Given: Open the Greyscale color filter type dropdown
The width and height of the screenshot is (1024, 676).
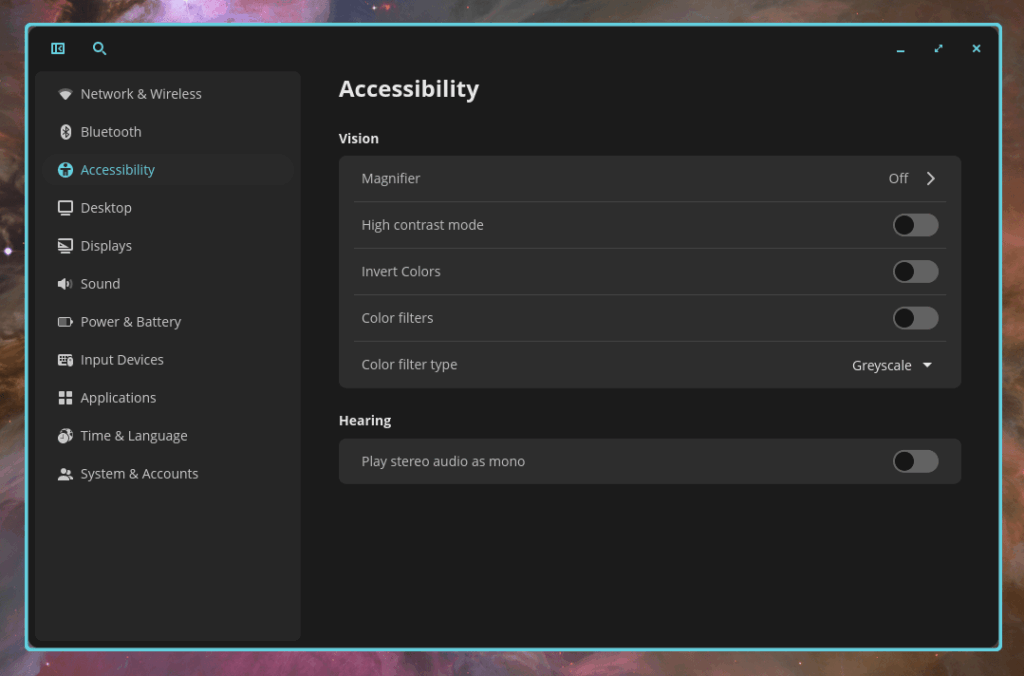Looking at the screenshot, I should [x=890, y=365].
